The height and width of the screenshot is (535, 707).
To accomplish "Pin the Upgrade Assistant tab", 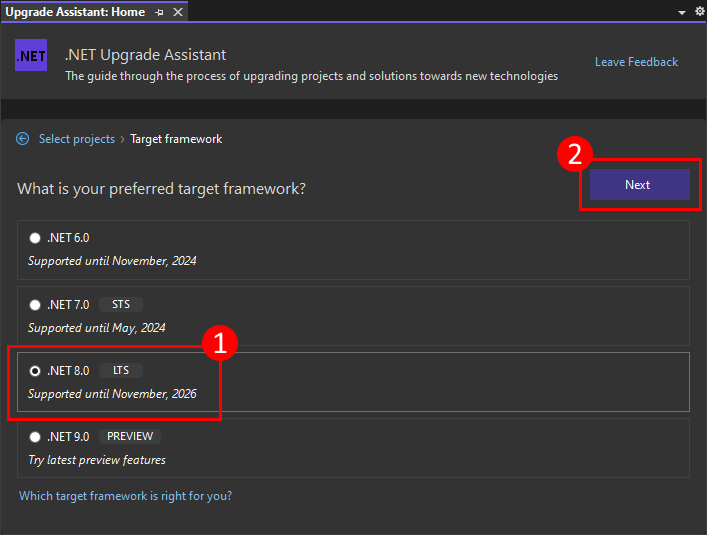I will click(x=159, y=13).
